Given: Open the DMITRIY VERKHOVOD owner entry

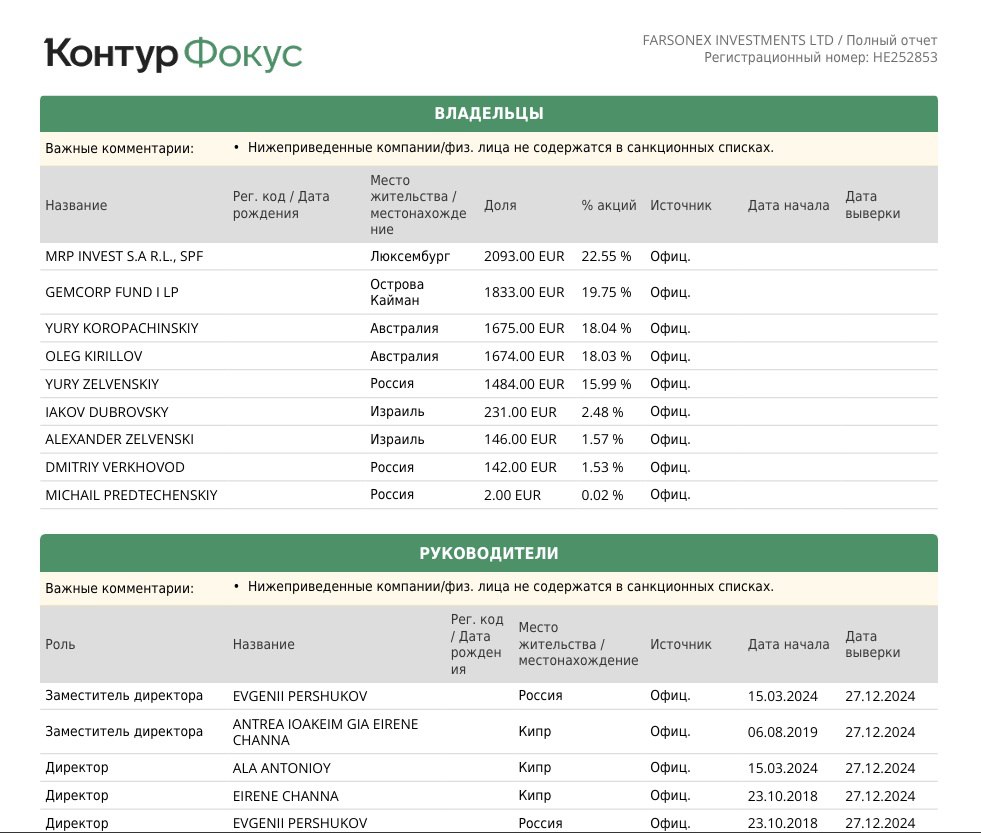Looking at the screenshot, I should pyautogui.click(x=115, y=467).
